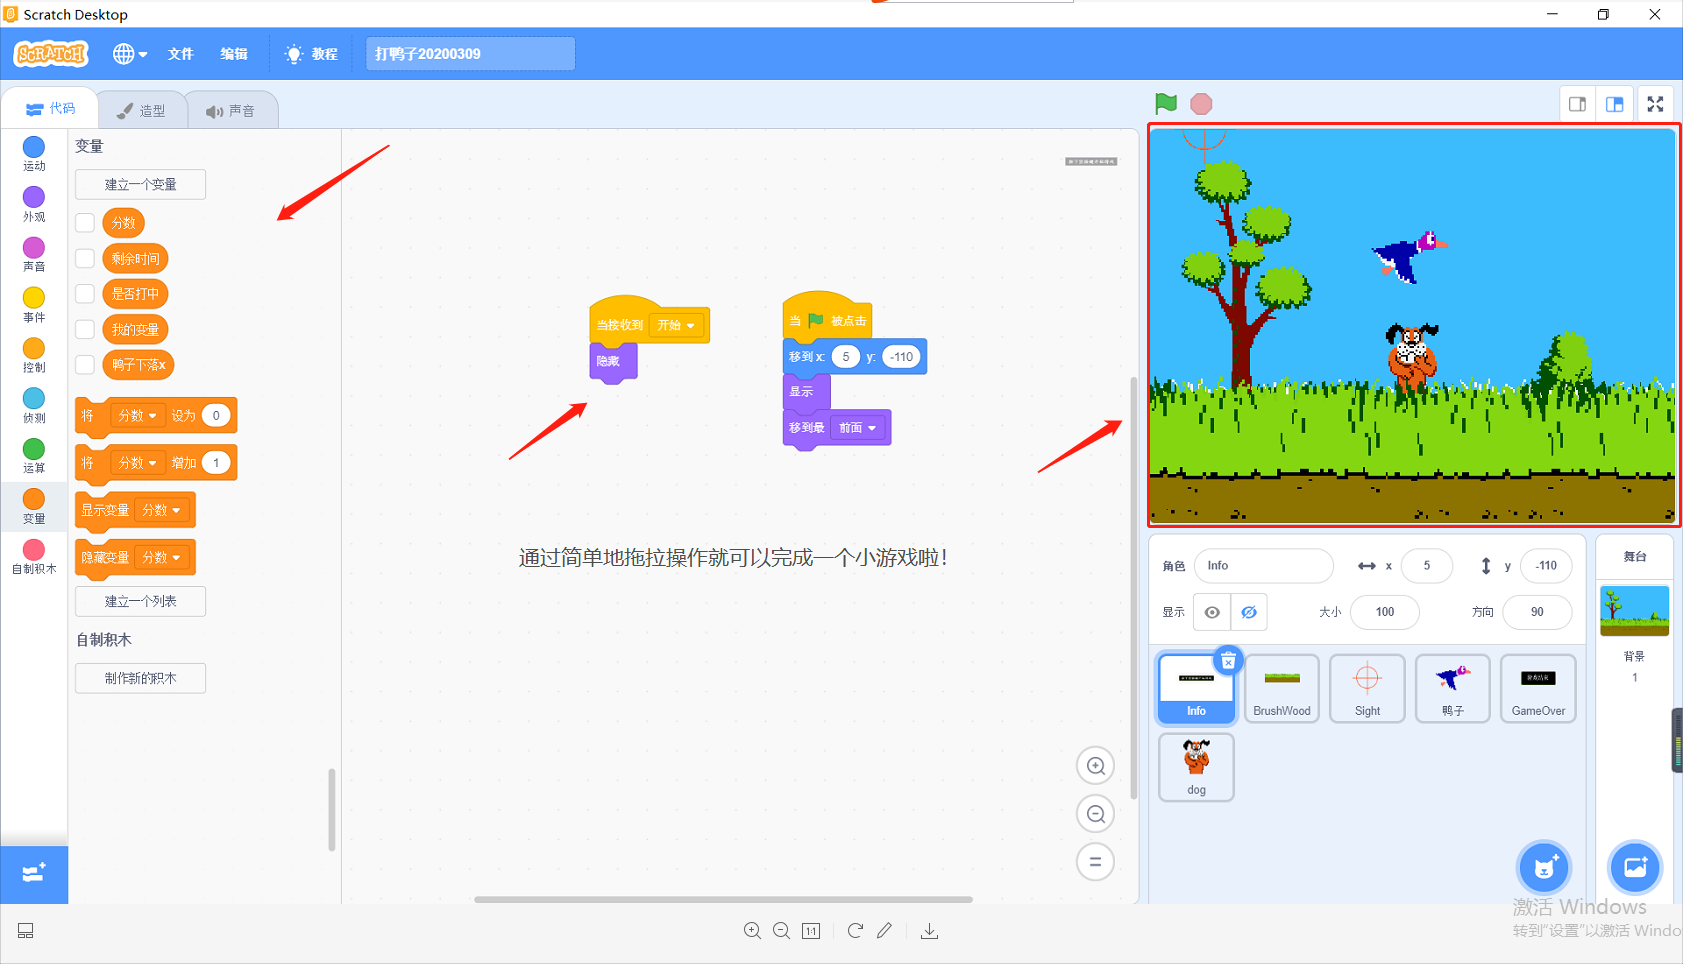Click 制作新的积木 button
This screenshot has height=964, width=1683.
pyautogui.click(x=140, y=678)
